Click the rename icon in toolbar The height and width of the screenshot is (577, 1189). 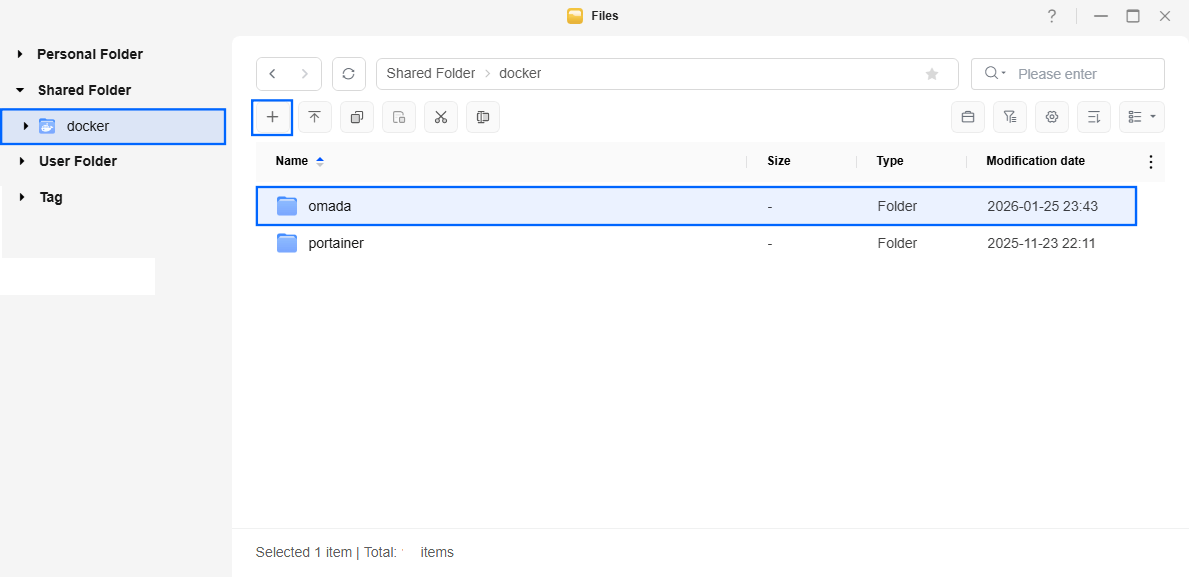[482, 117]
